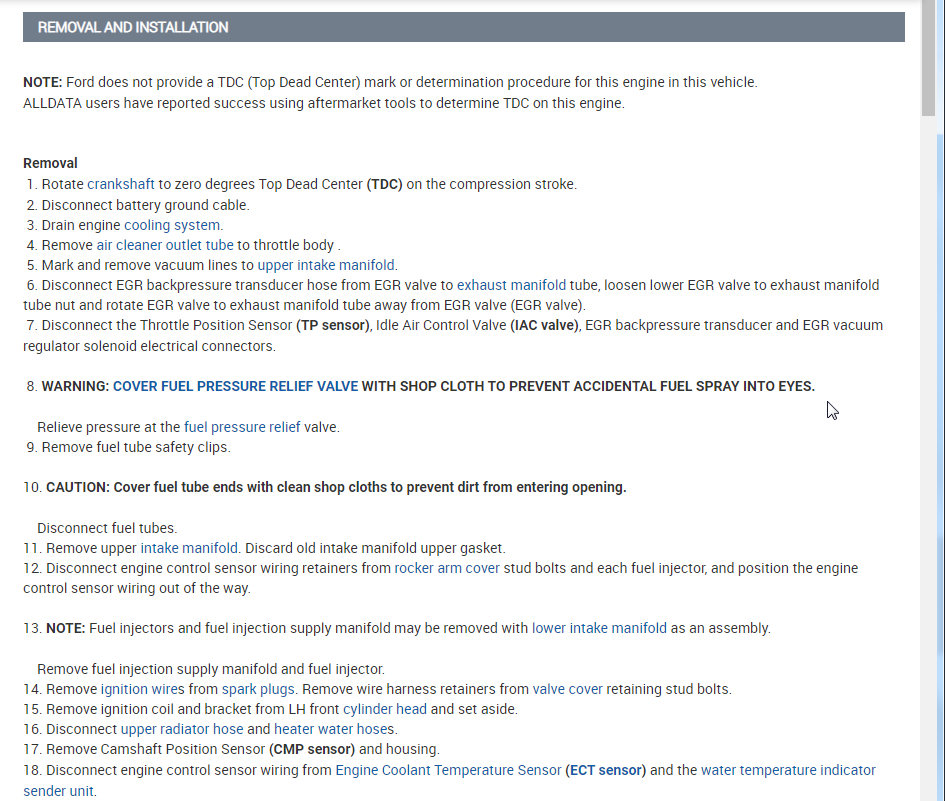Follow the upper intake manifold link

click(326, 265)
